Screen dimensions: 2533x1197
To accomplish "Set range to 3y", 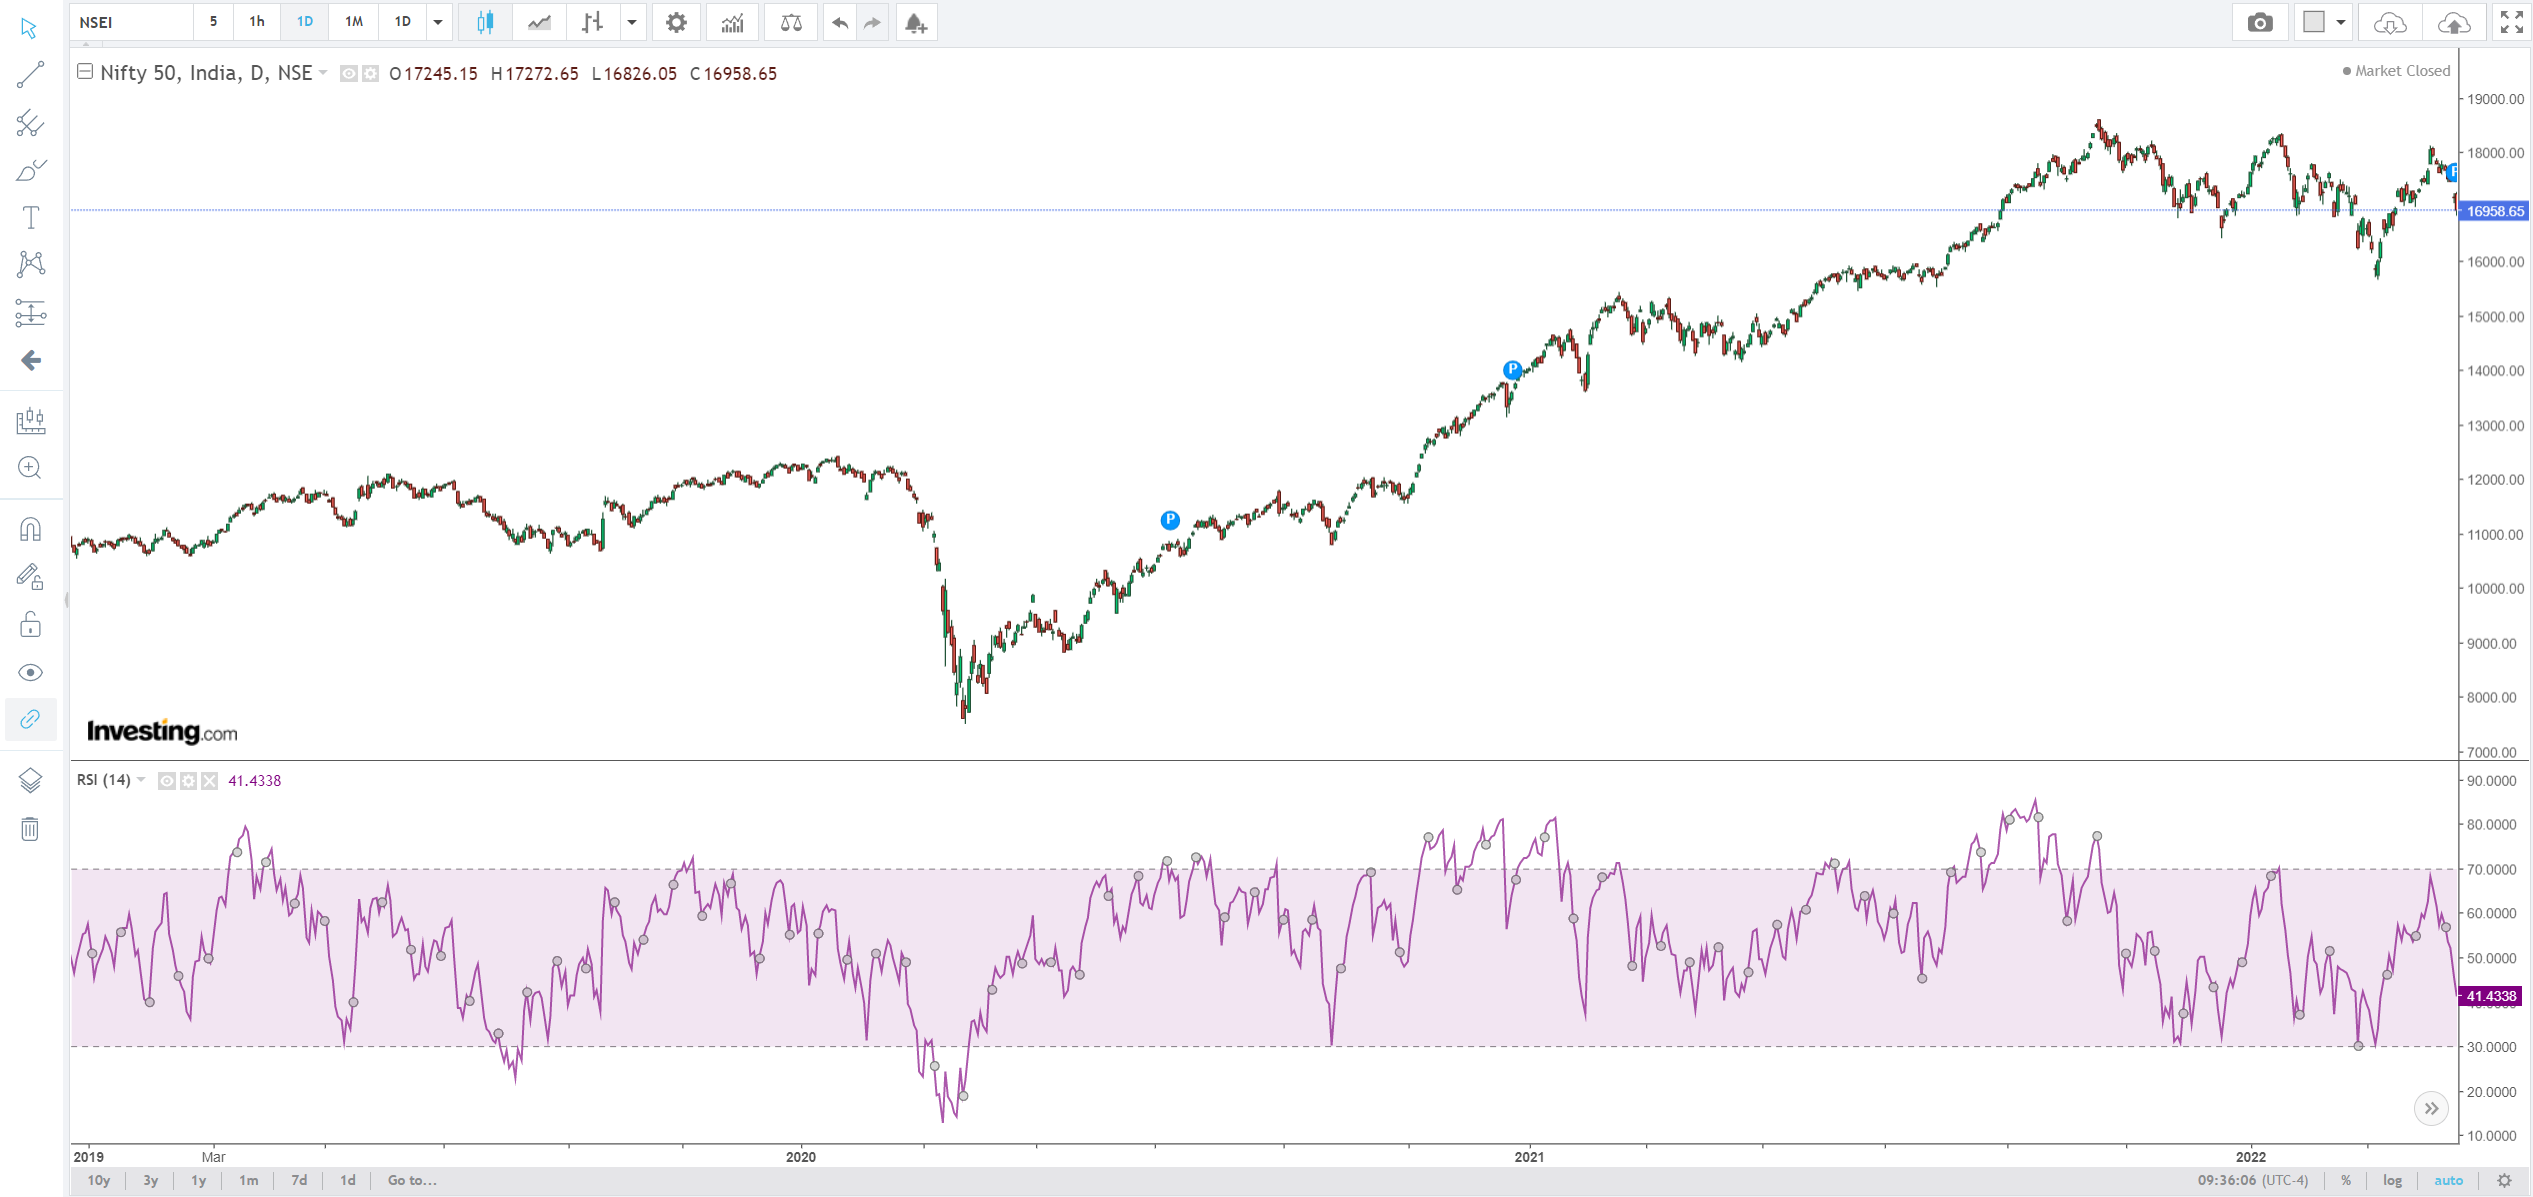I will (151, 1181).
